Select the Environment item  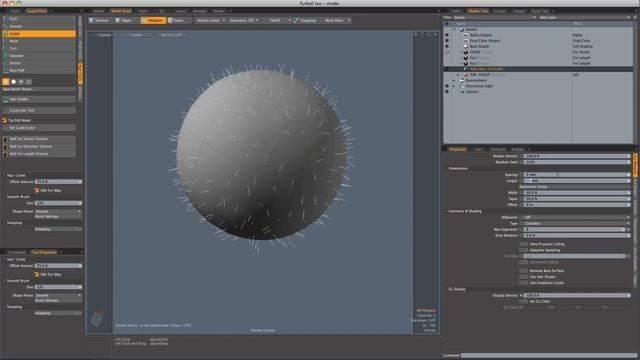click(476, 80)
